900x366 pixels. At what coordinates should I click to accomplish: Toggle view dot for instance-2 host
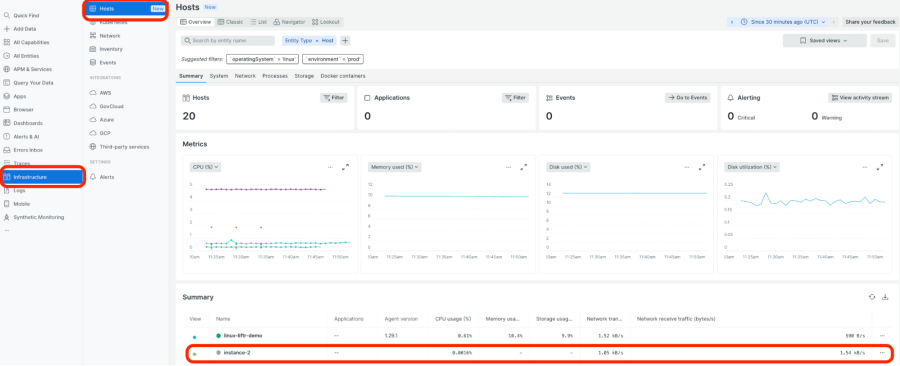pos(195,354)
